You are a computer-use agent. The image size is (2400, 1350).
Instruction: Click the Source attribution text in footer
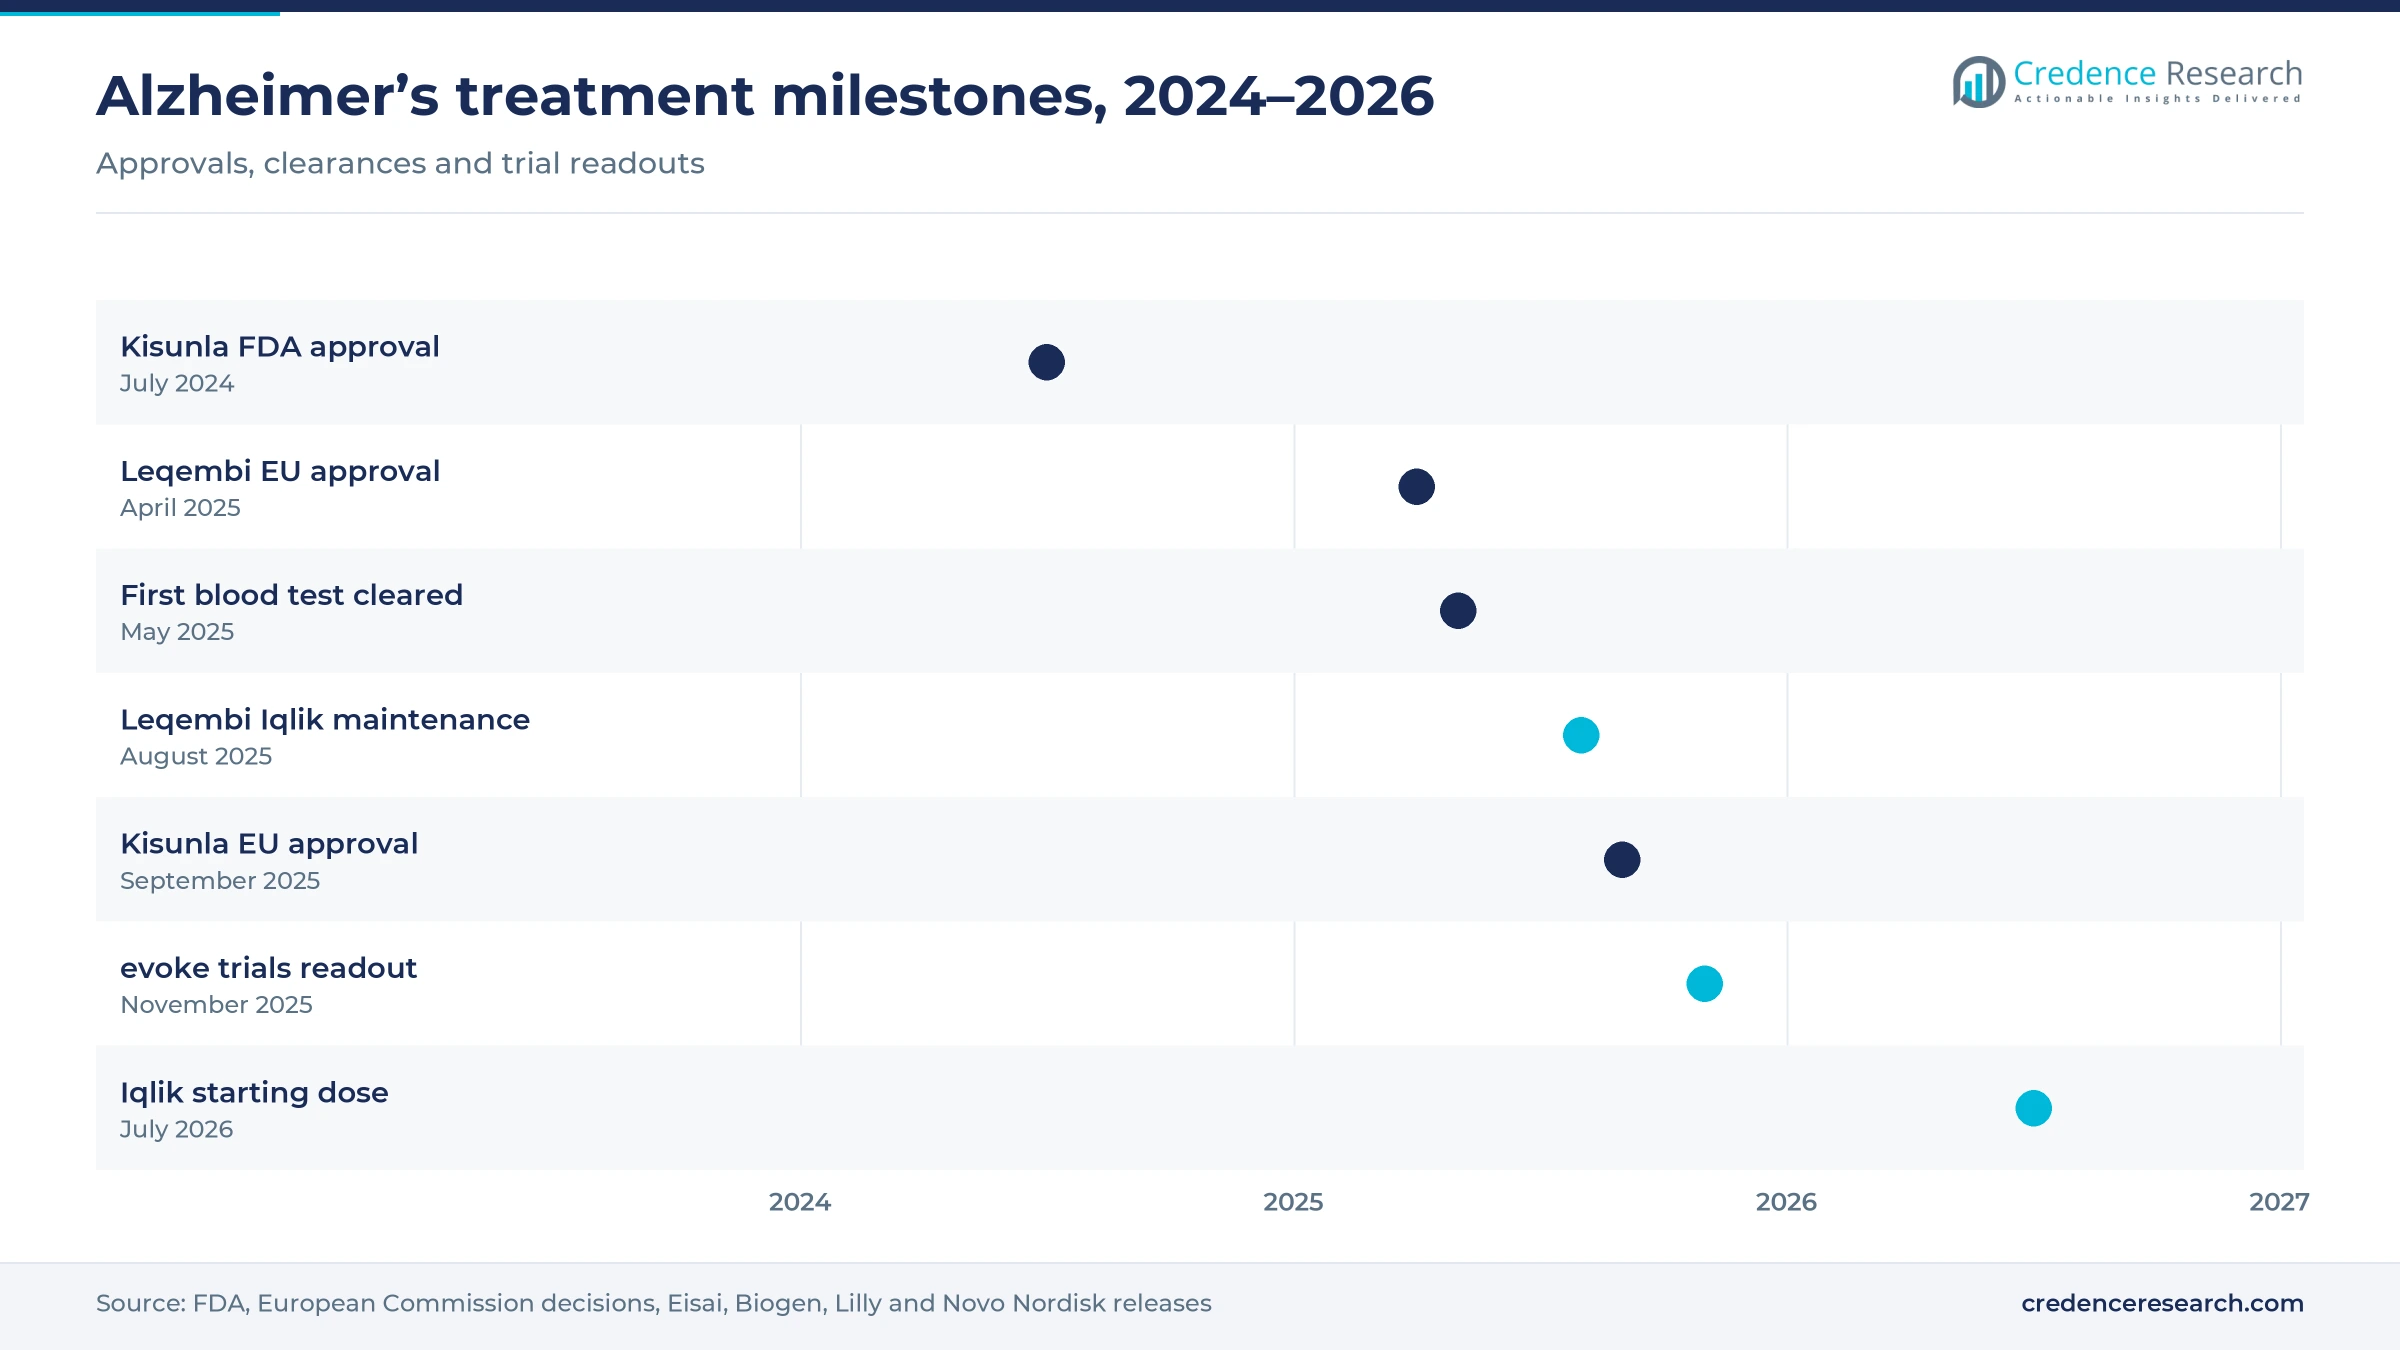coord(654,1303)
